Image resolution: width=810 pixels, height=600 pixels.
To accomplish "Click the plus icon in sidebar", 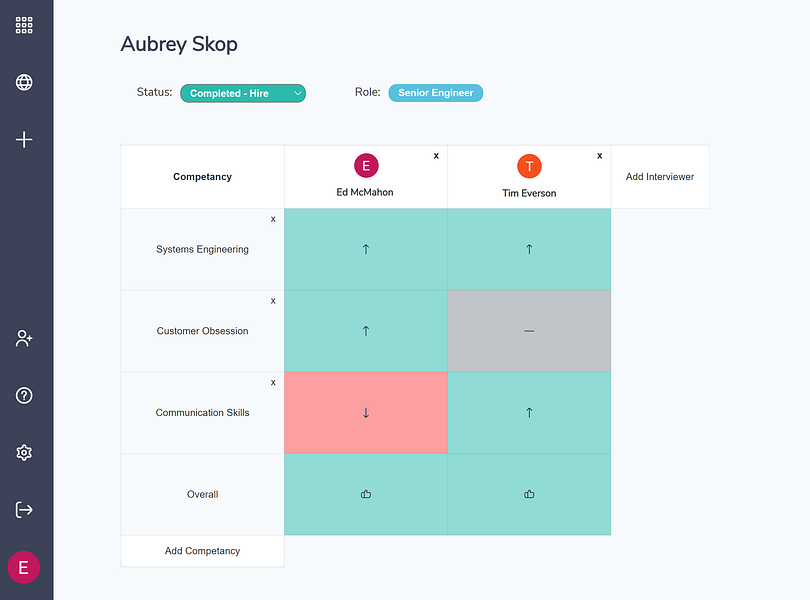I will [x=24, y=140].
